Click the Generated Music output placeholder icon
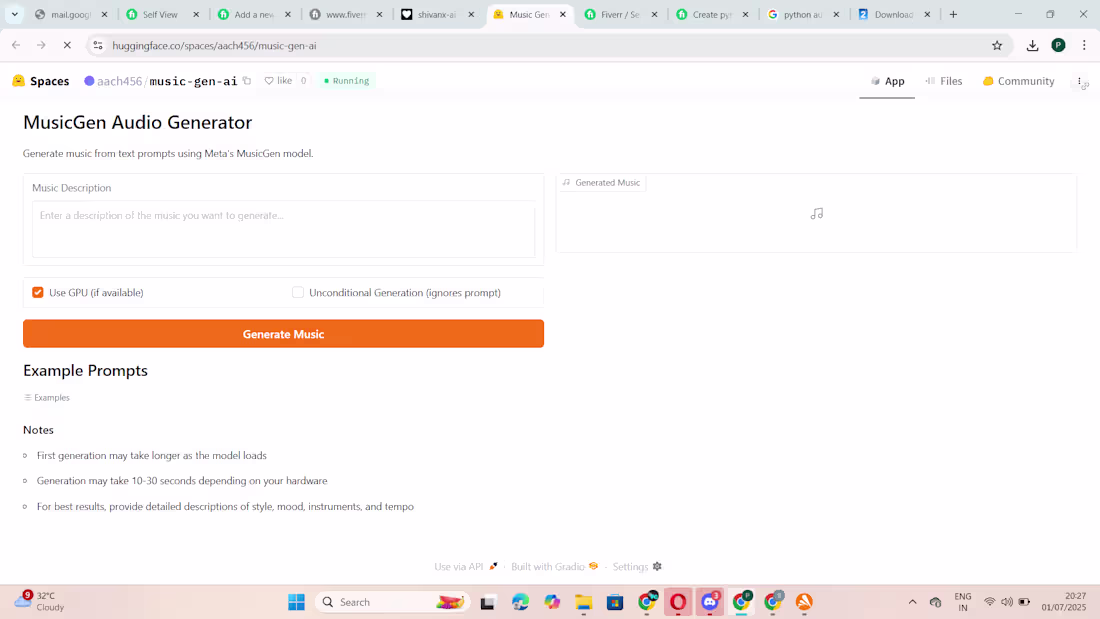 (x=817, y=213)
